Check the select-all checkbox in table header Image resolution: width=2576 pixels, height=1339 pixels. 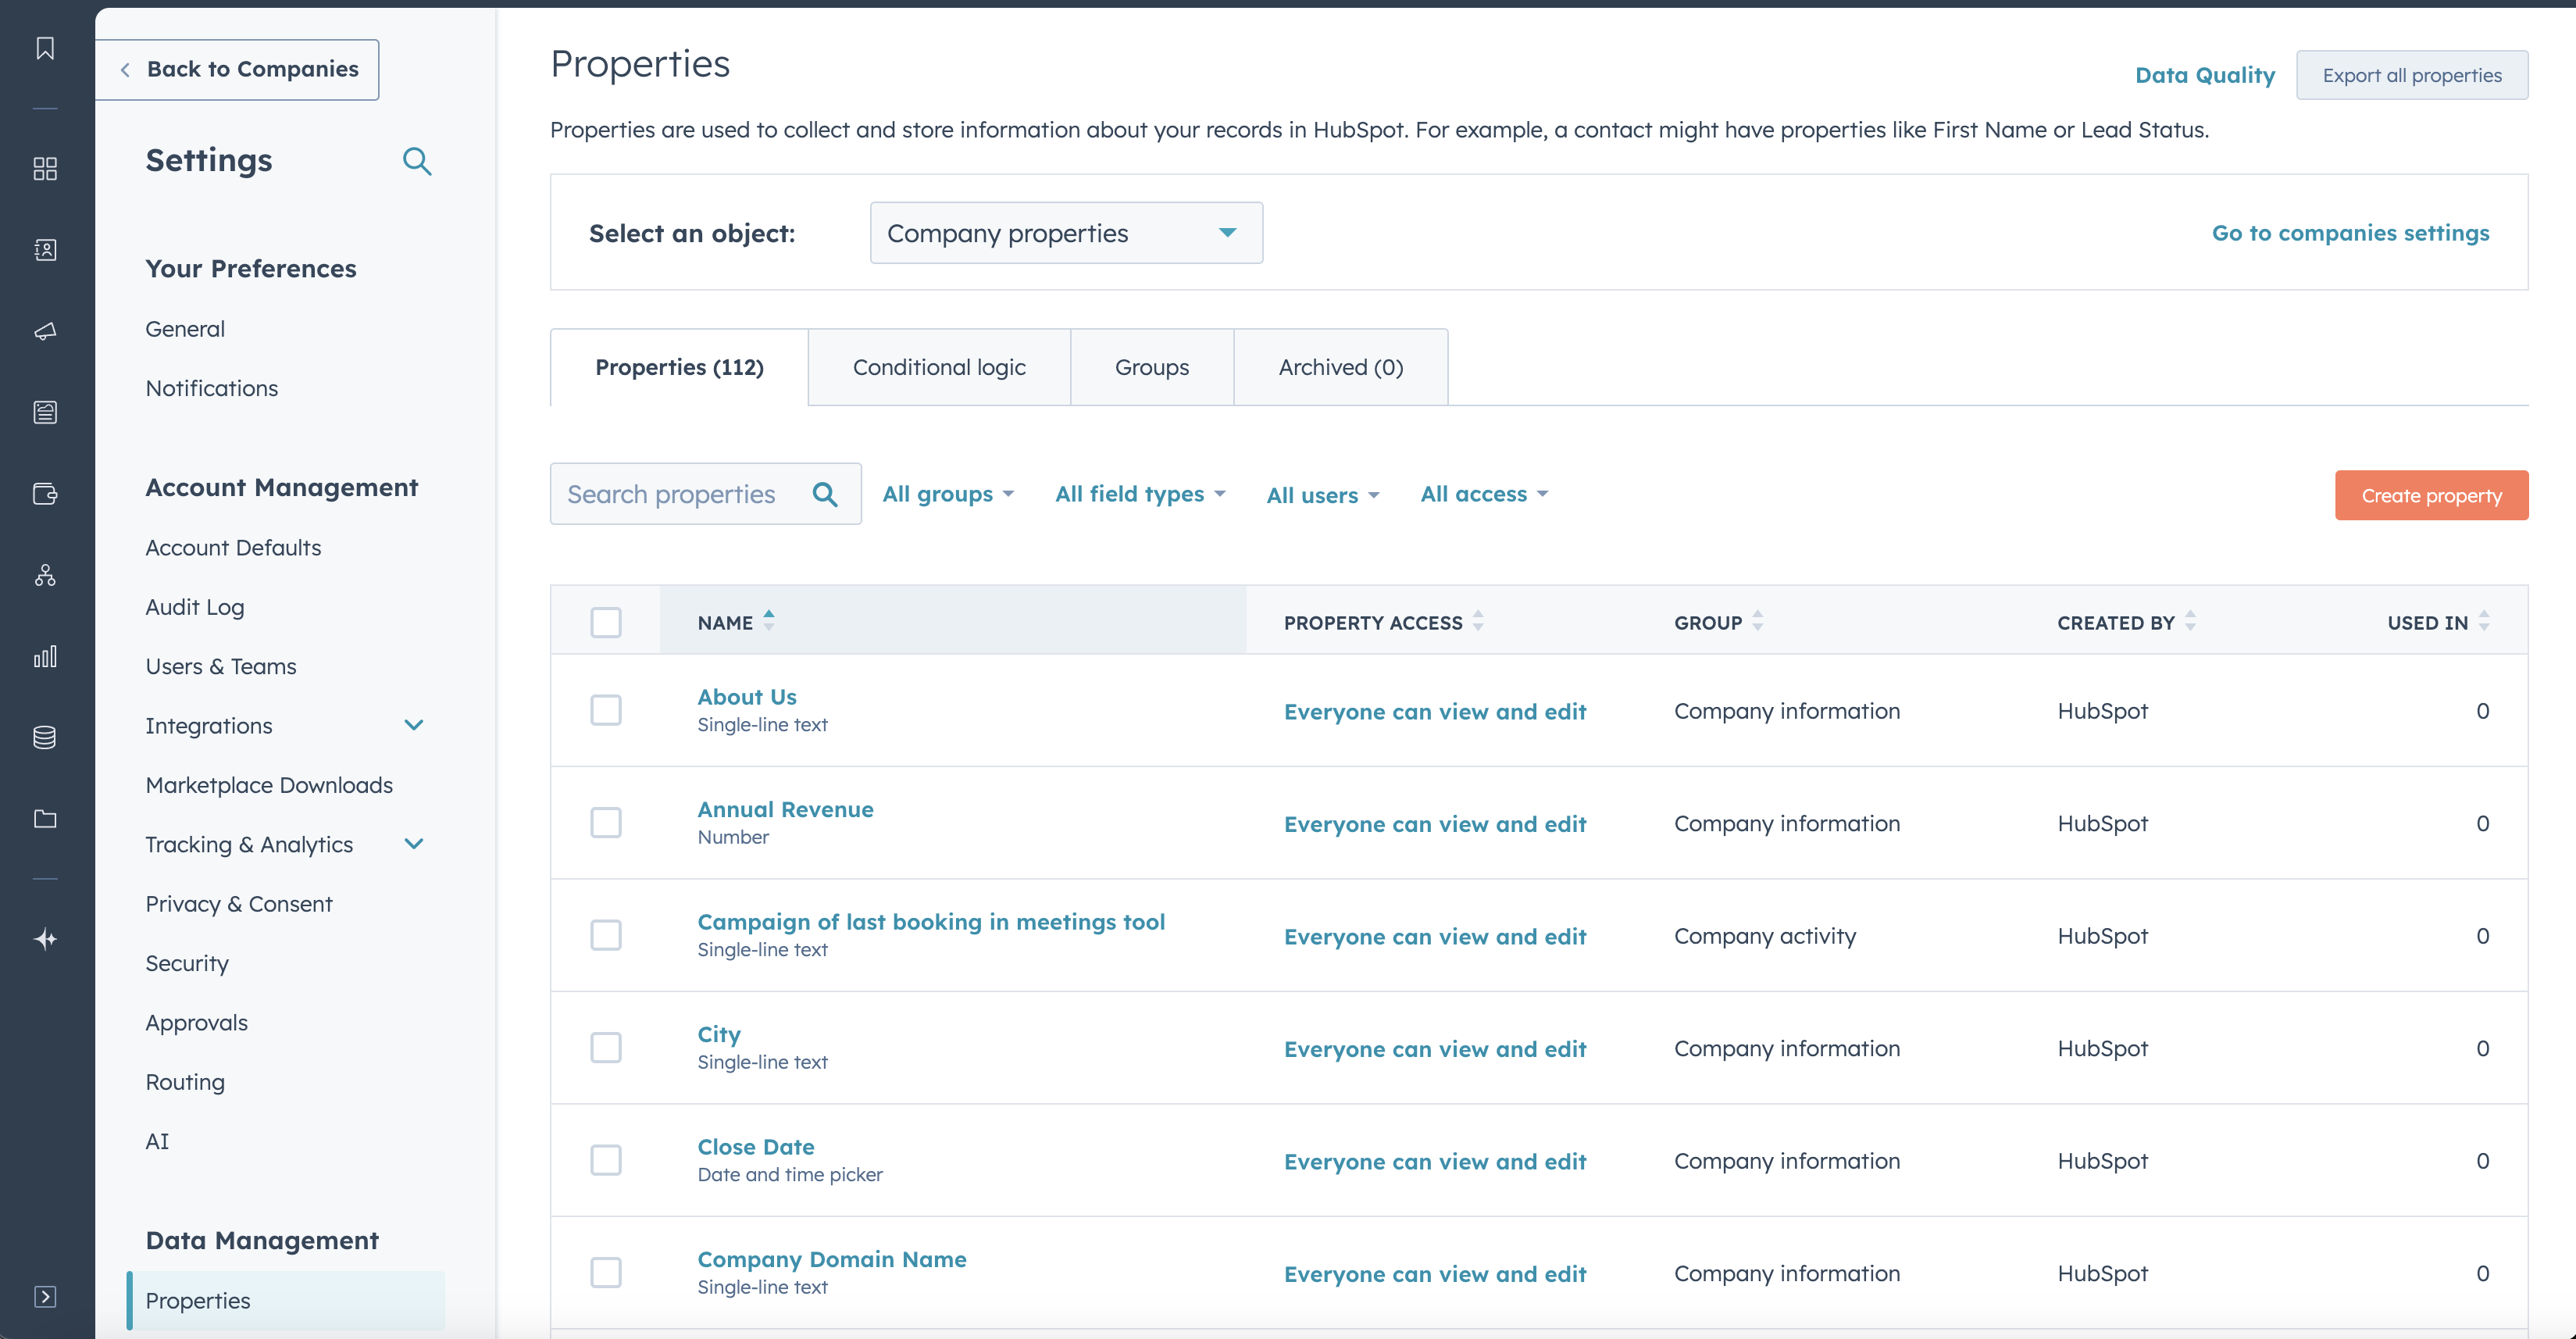tap(605, 622)
